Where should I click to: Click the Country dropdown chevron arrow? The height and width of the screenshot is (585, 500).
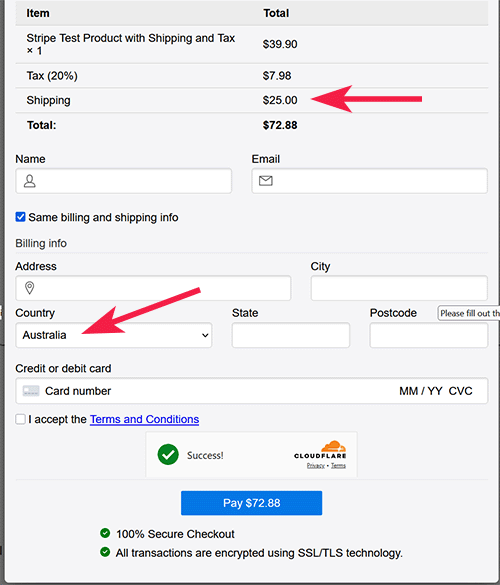point(205,335)
